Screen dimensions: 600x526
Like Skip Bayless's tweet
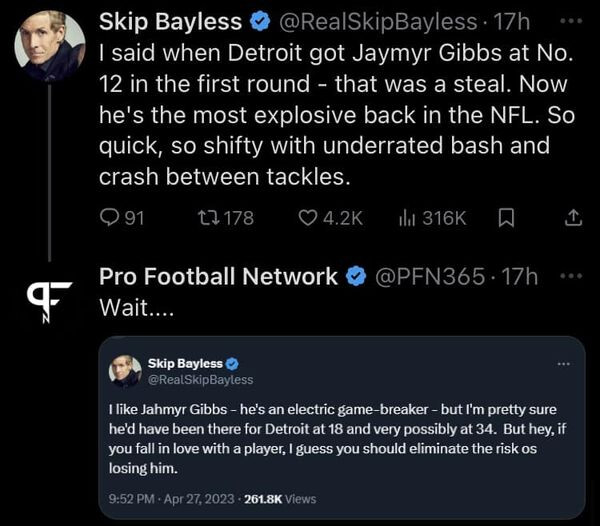(x=309, y=218)
